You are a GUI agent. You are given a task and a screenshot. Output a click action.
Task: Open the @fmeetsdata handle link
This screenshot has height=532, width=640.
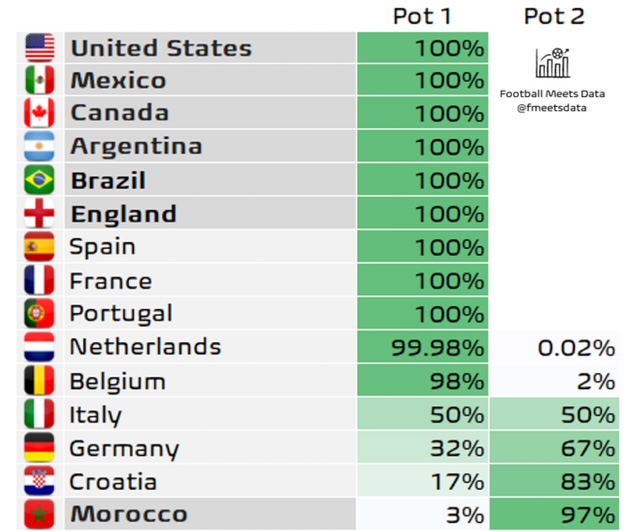553,108
